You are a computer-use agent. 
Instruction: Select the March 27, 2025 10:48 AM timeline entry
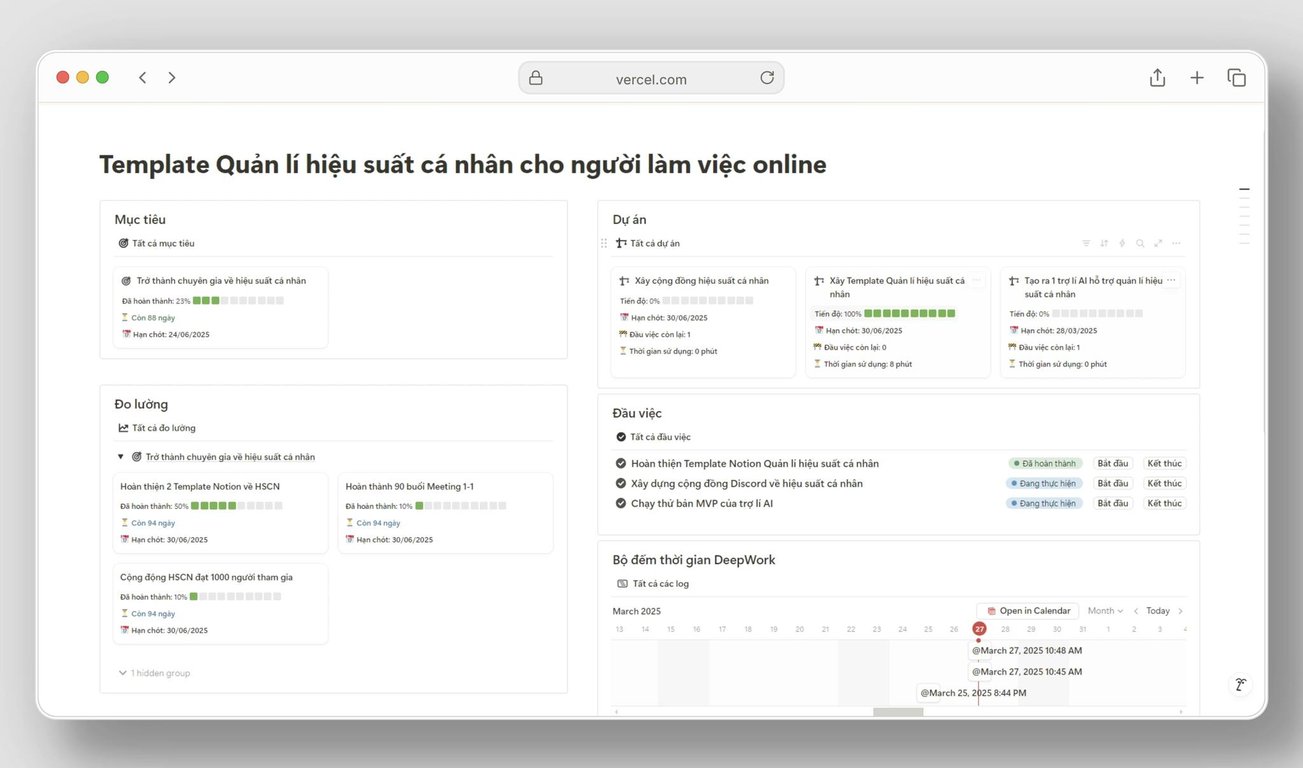1026,650
